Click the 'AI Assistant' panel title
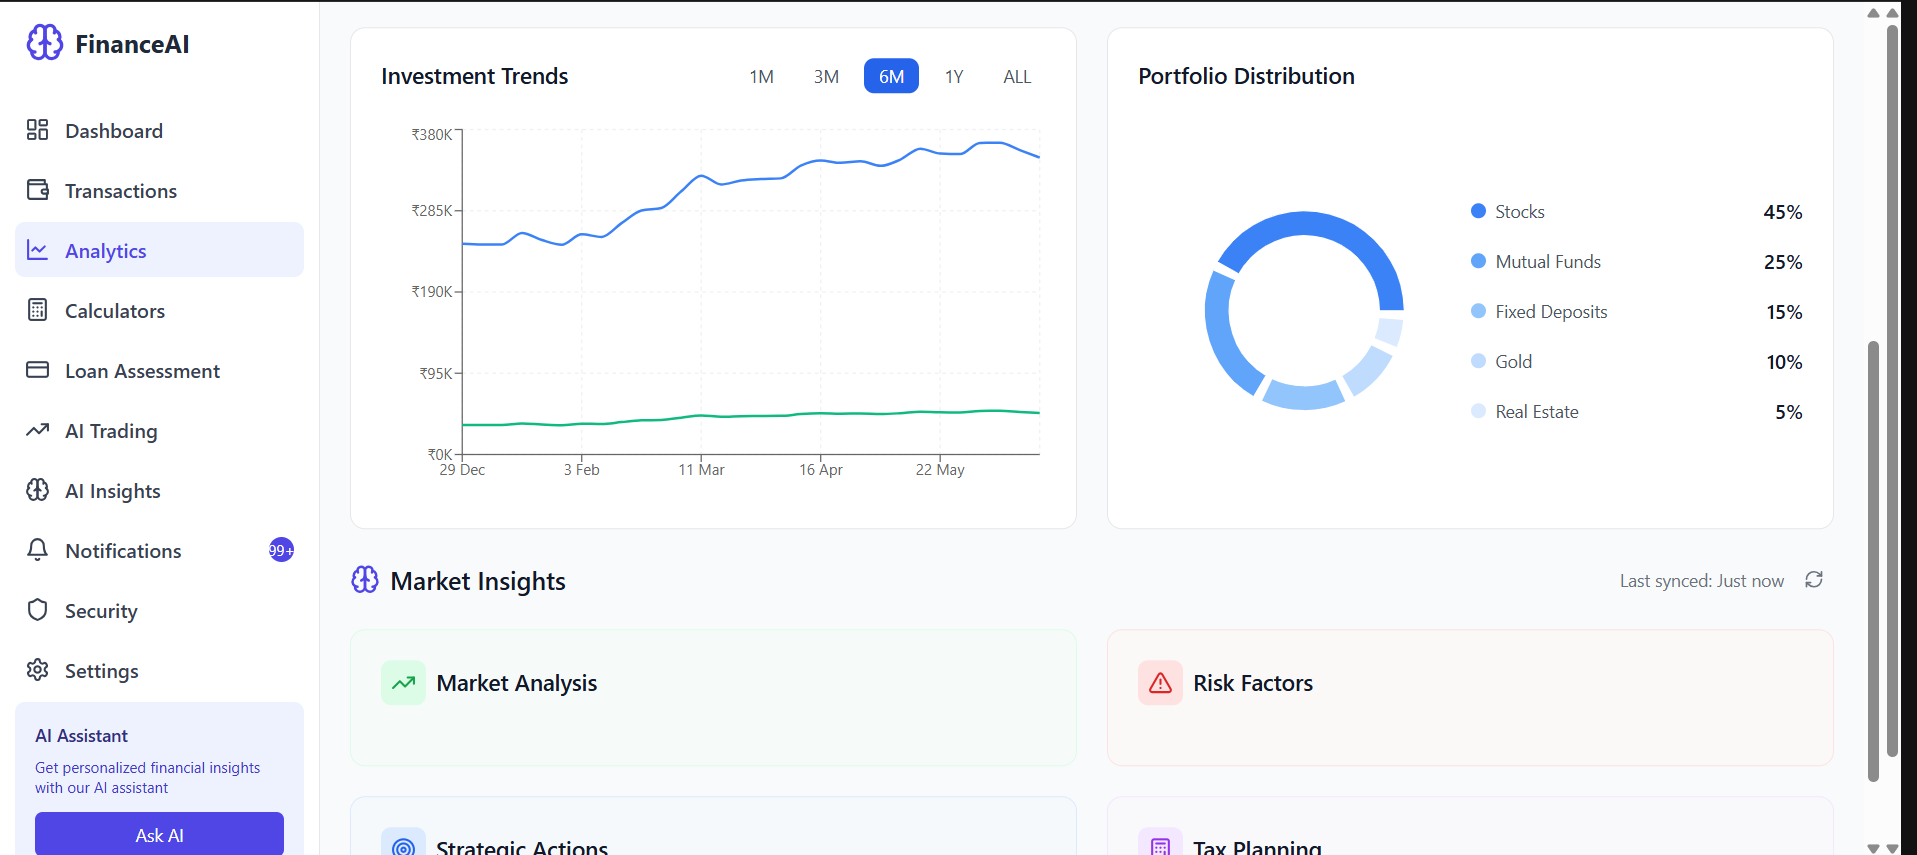This screenshot has height=855, width=1917. (81, 736)
